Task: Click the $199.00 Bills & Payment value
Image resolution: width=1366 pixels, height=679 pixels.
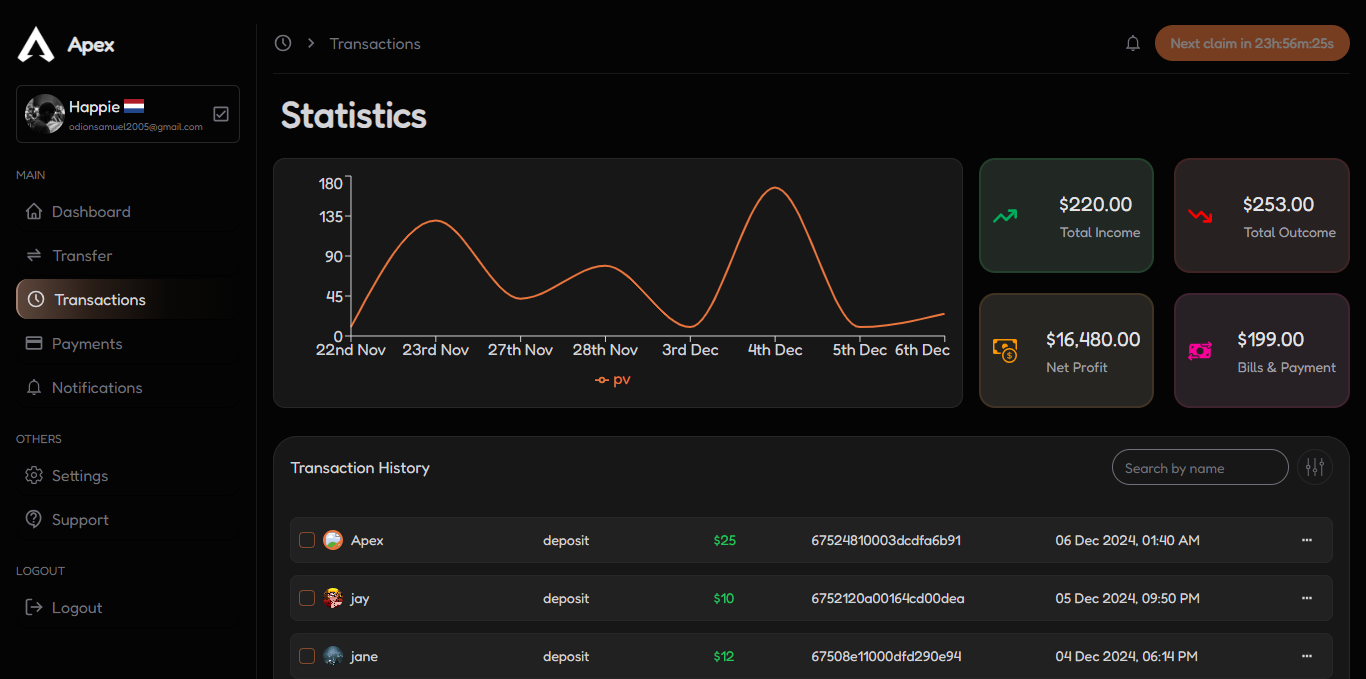Action: click(x=1271, y=339)
